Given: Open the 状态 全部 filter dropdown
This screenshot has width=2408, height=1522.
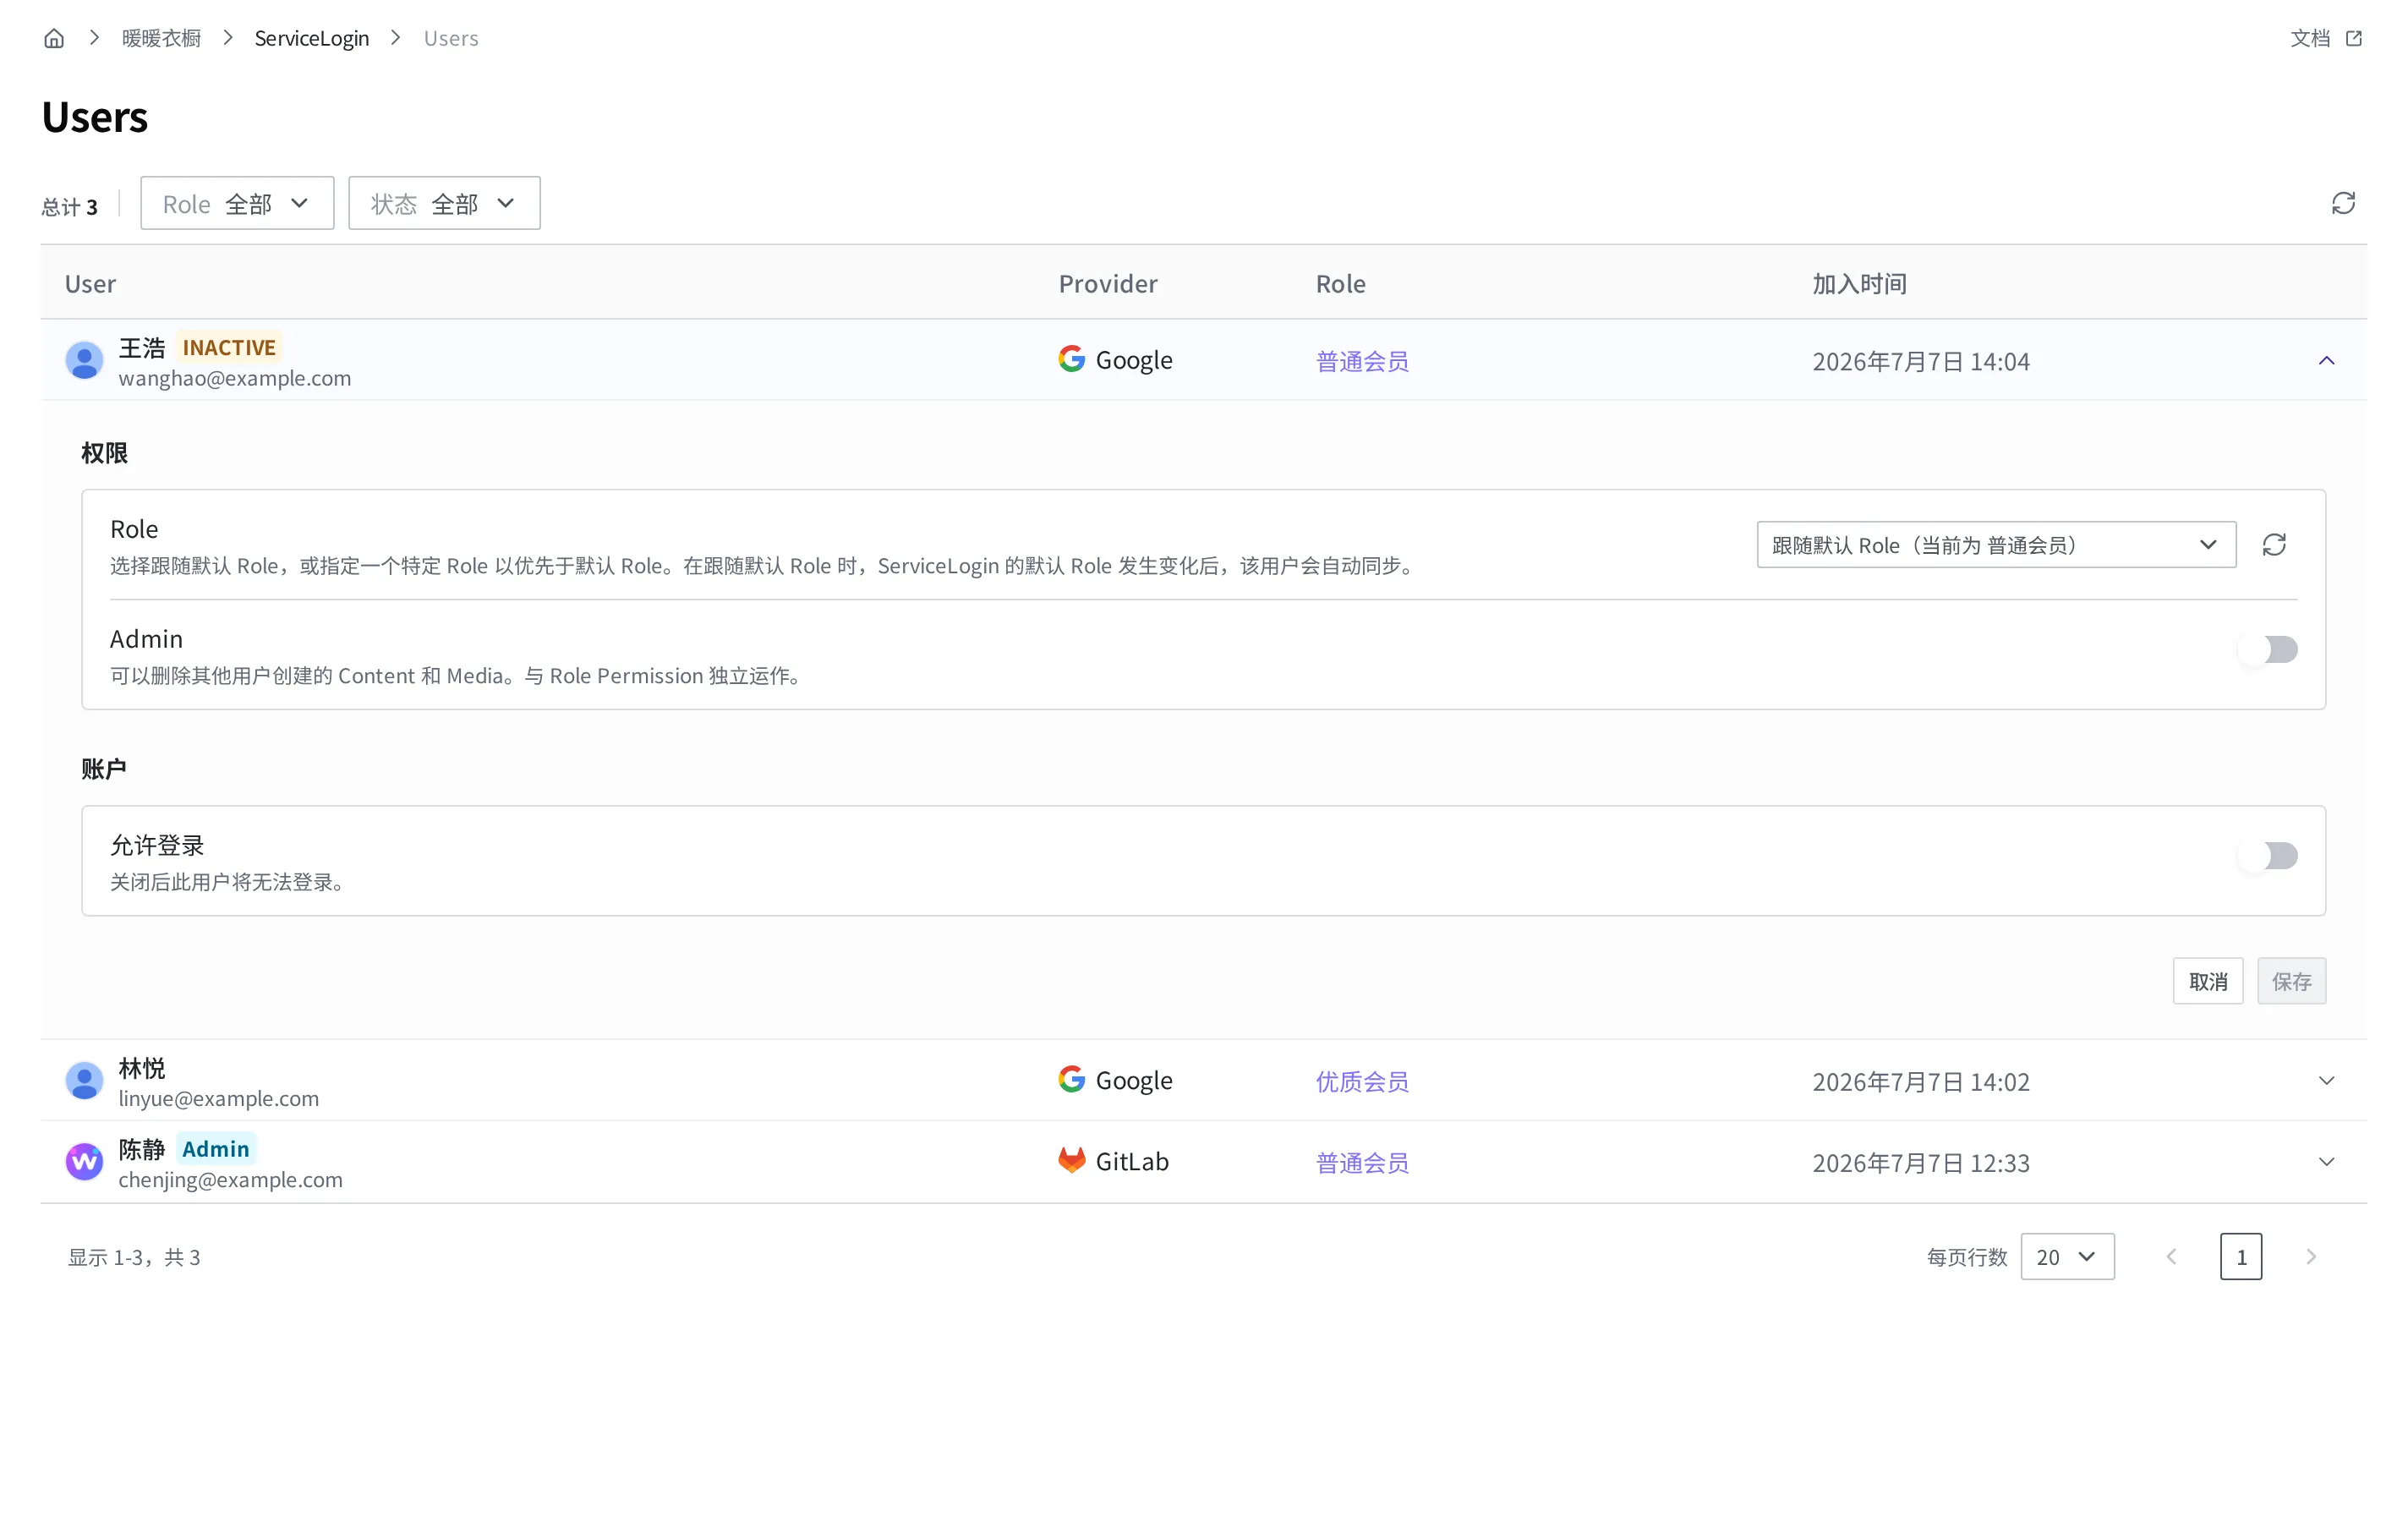Looking at the screenshot, I should [x=444, y=203].
